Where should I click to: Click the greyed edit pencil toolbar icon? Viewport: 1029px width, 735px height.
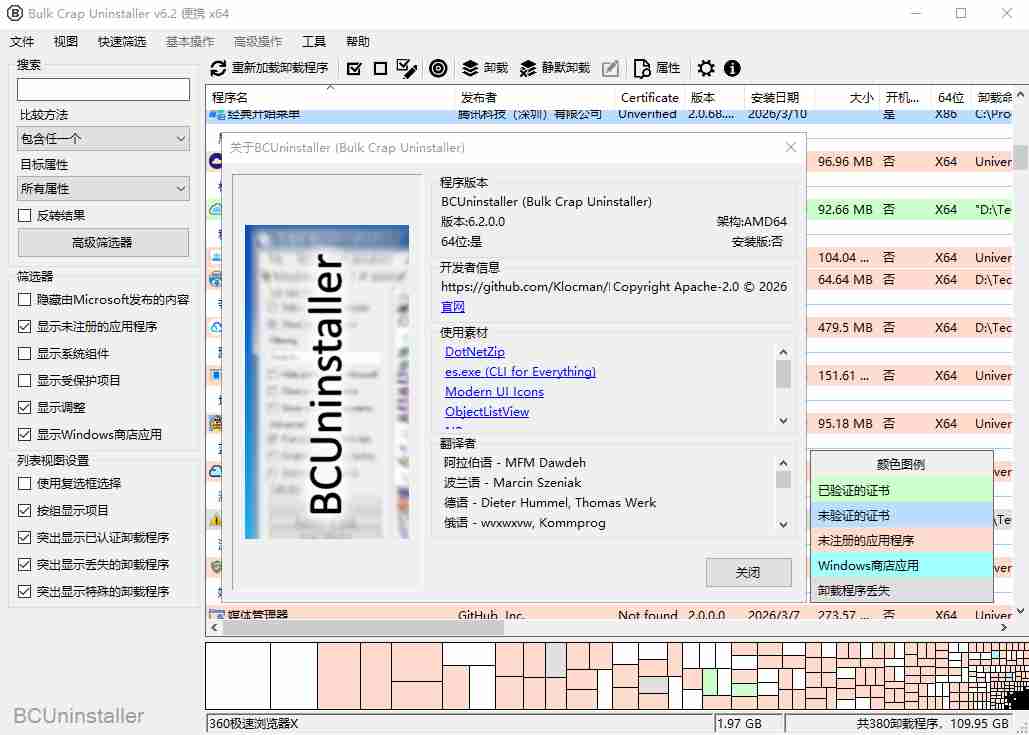610,68
